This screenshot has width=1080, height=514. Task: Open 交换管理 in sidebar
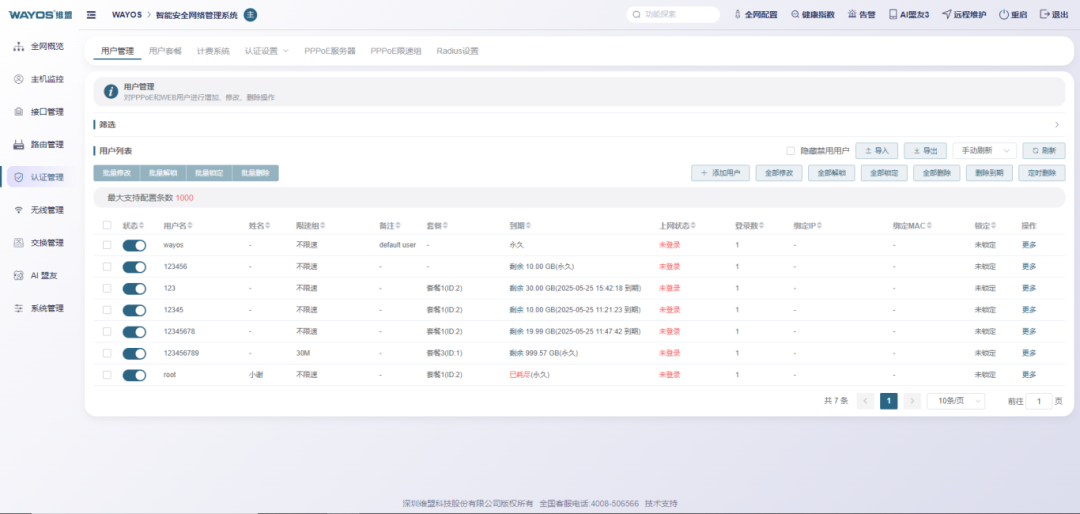pyautogui.click(x=39, y=243)
